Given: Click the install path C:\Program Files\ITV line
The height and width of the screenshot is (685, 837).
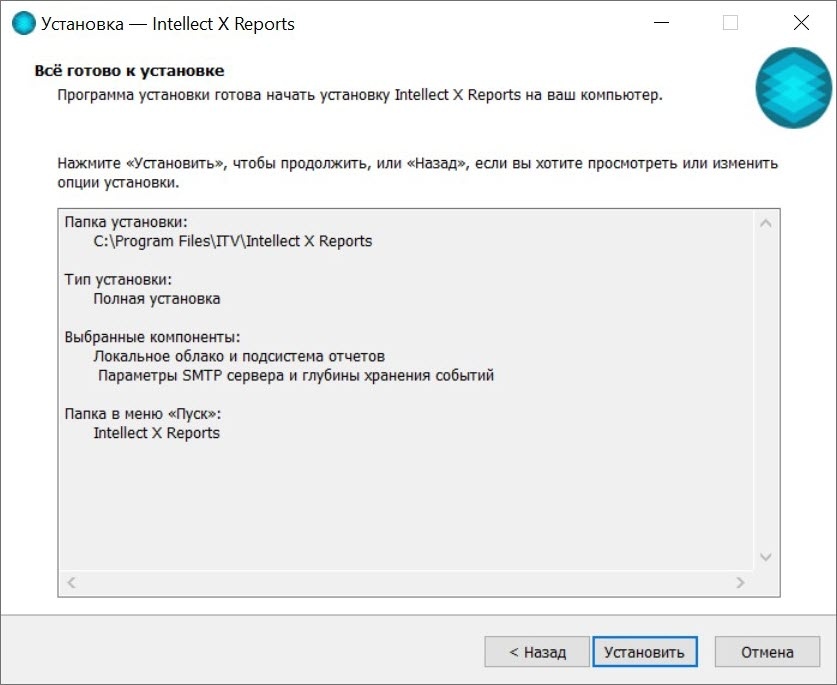Looking at the screenshot, I should [232, 241].
